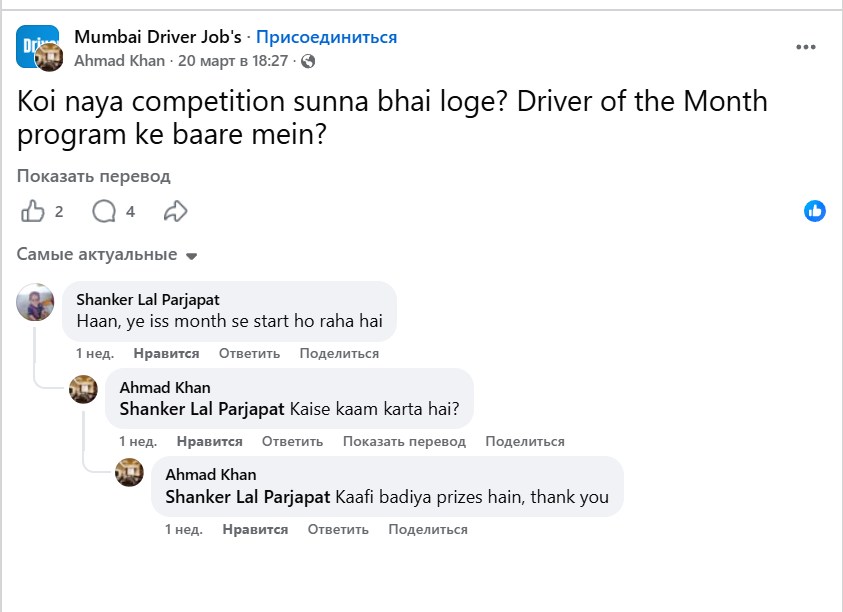Click the share arrow icon
The image size is (843, 612).
(x=176, y=211)
